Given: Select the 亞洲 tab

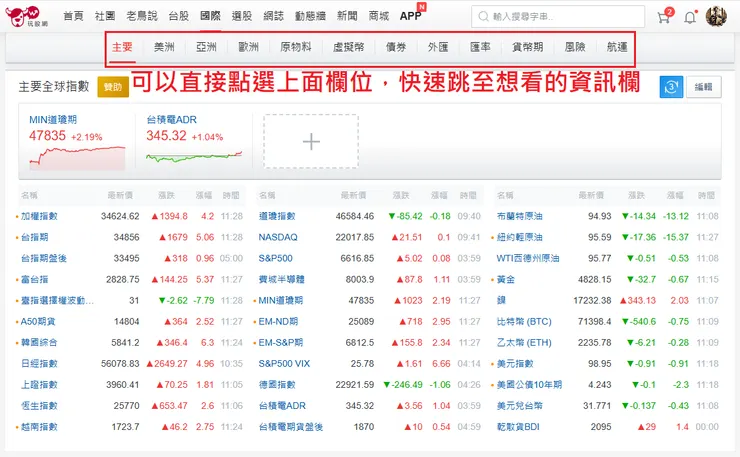Looking at the screenshot, I should pos(206,47).
